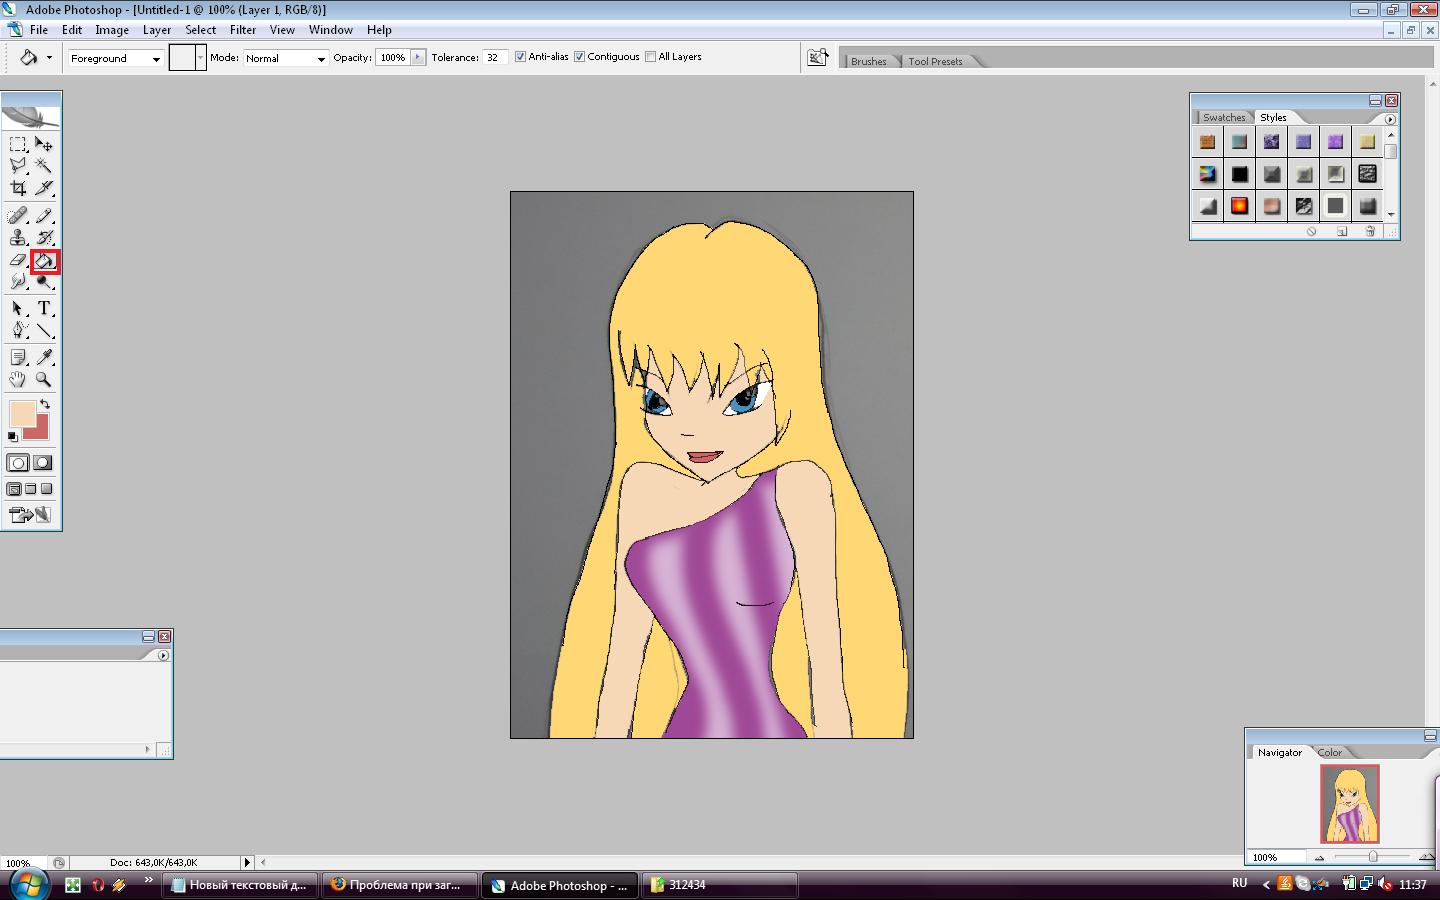Select the Smudge tool
The height and width of the screenshot is (900, 1440).
pos(18,282)
